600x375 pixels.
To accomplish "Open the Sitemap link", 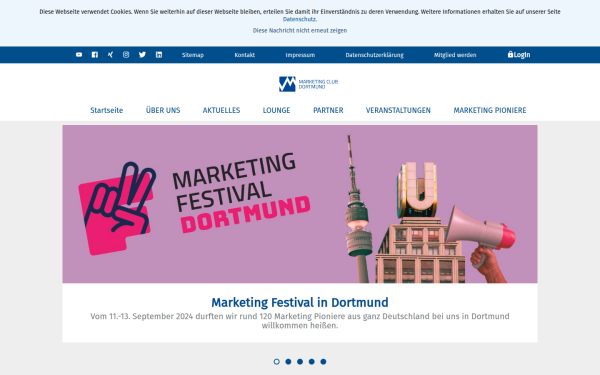I will click(x=193, y=55).
